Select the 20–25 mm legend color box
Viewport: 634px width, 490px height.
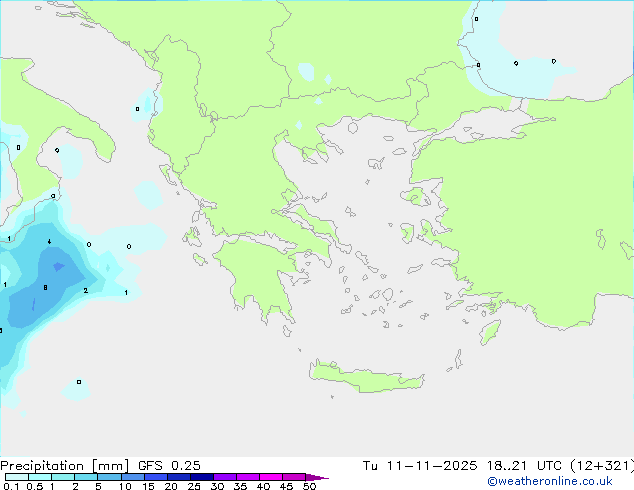(179, 477)
